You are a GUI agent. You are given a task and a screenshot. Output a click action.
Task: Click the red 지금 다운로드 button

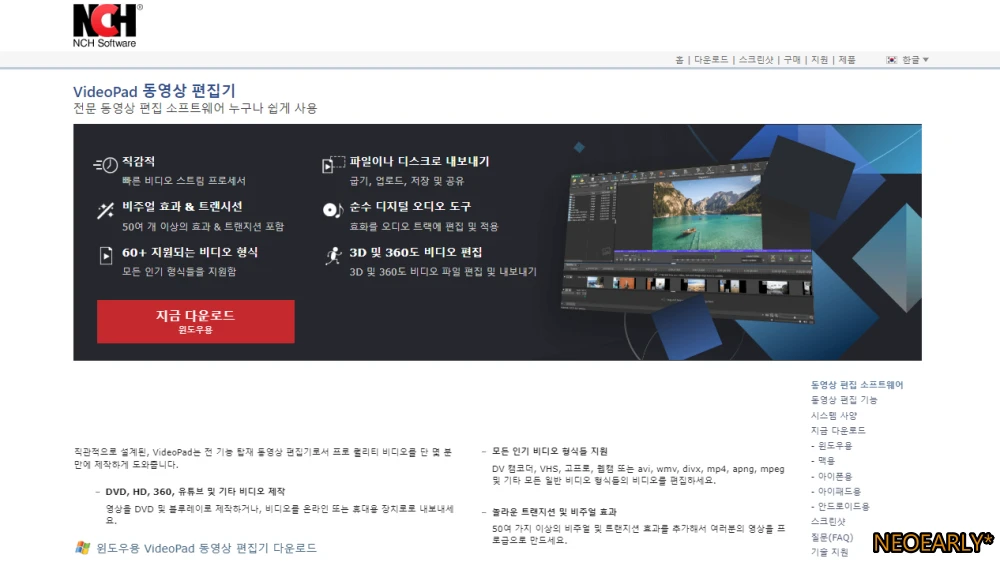(196, 322)
